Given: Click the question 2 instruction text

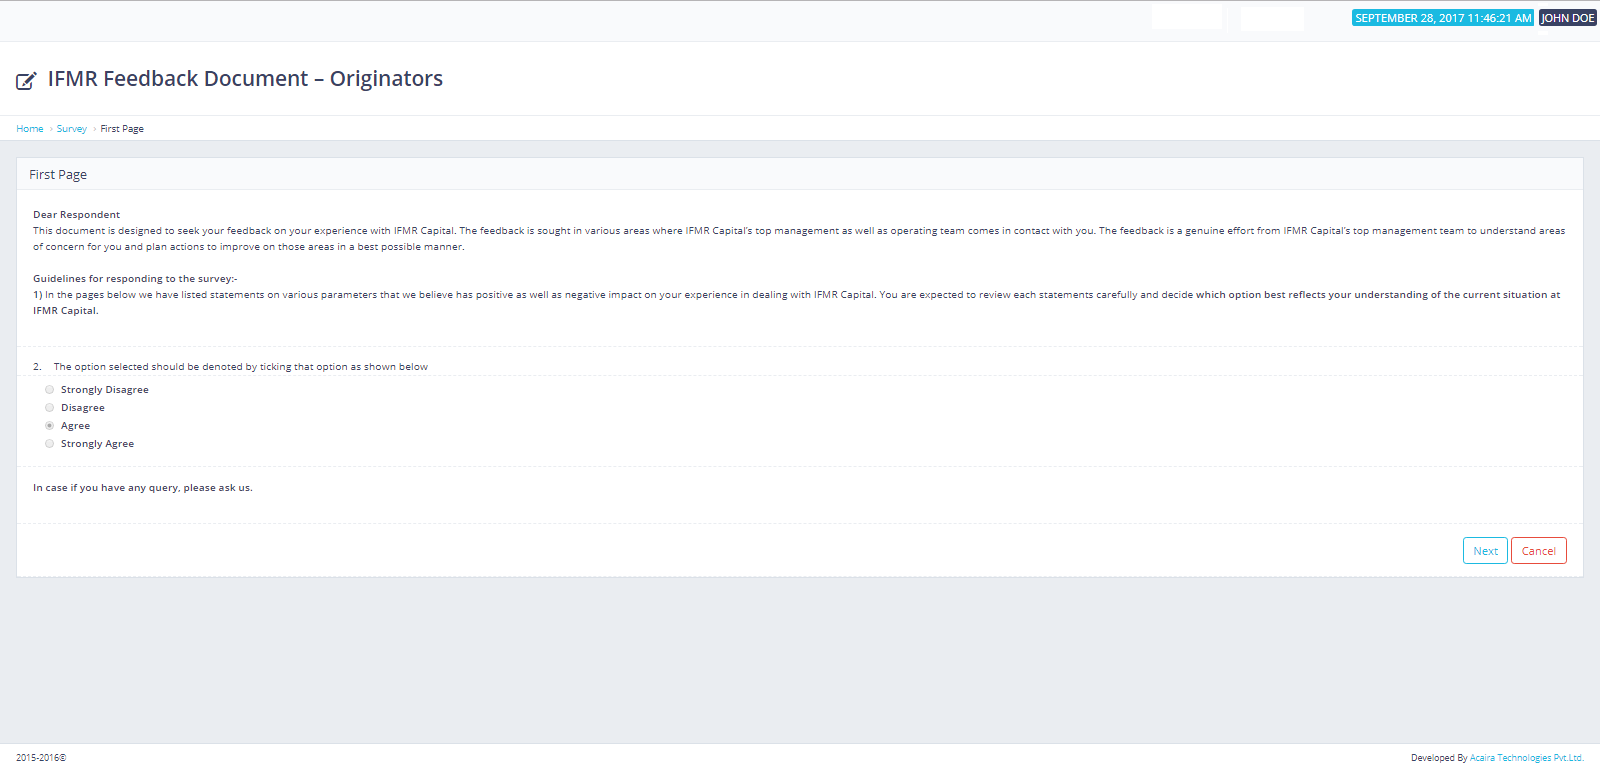Looking at the screenshot, I should point(240,367).
